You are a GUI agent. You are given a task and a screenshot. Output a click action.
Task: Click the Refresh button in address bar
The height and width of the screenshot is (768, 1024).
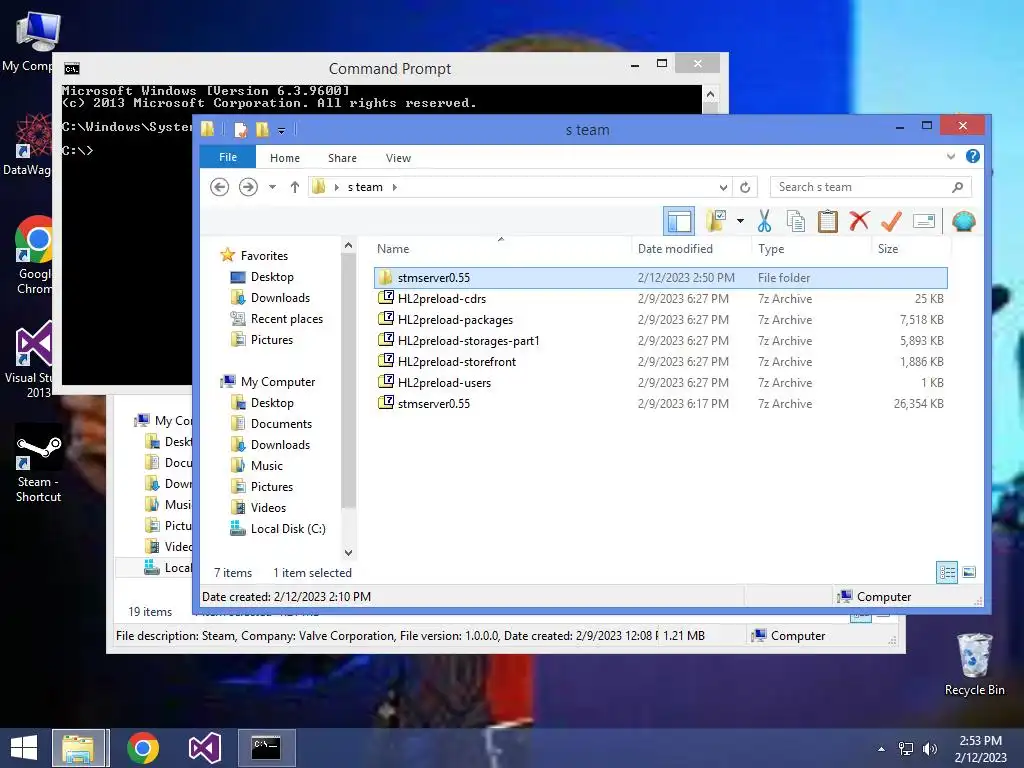pos(745,187)
